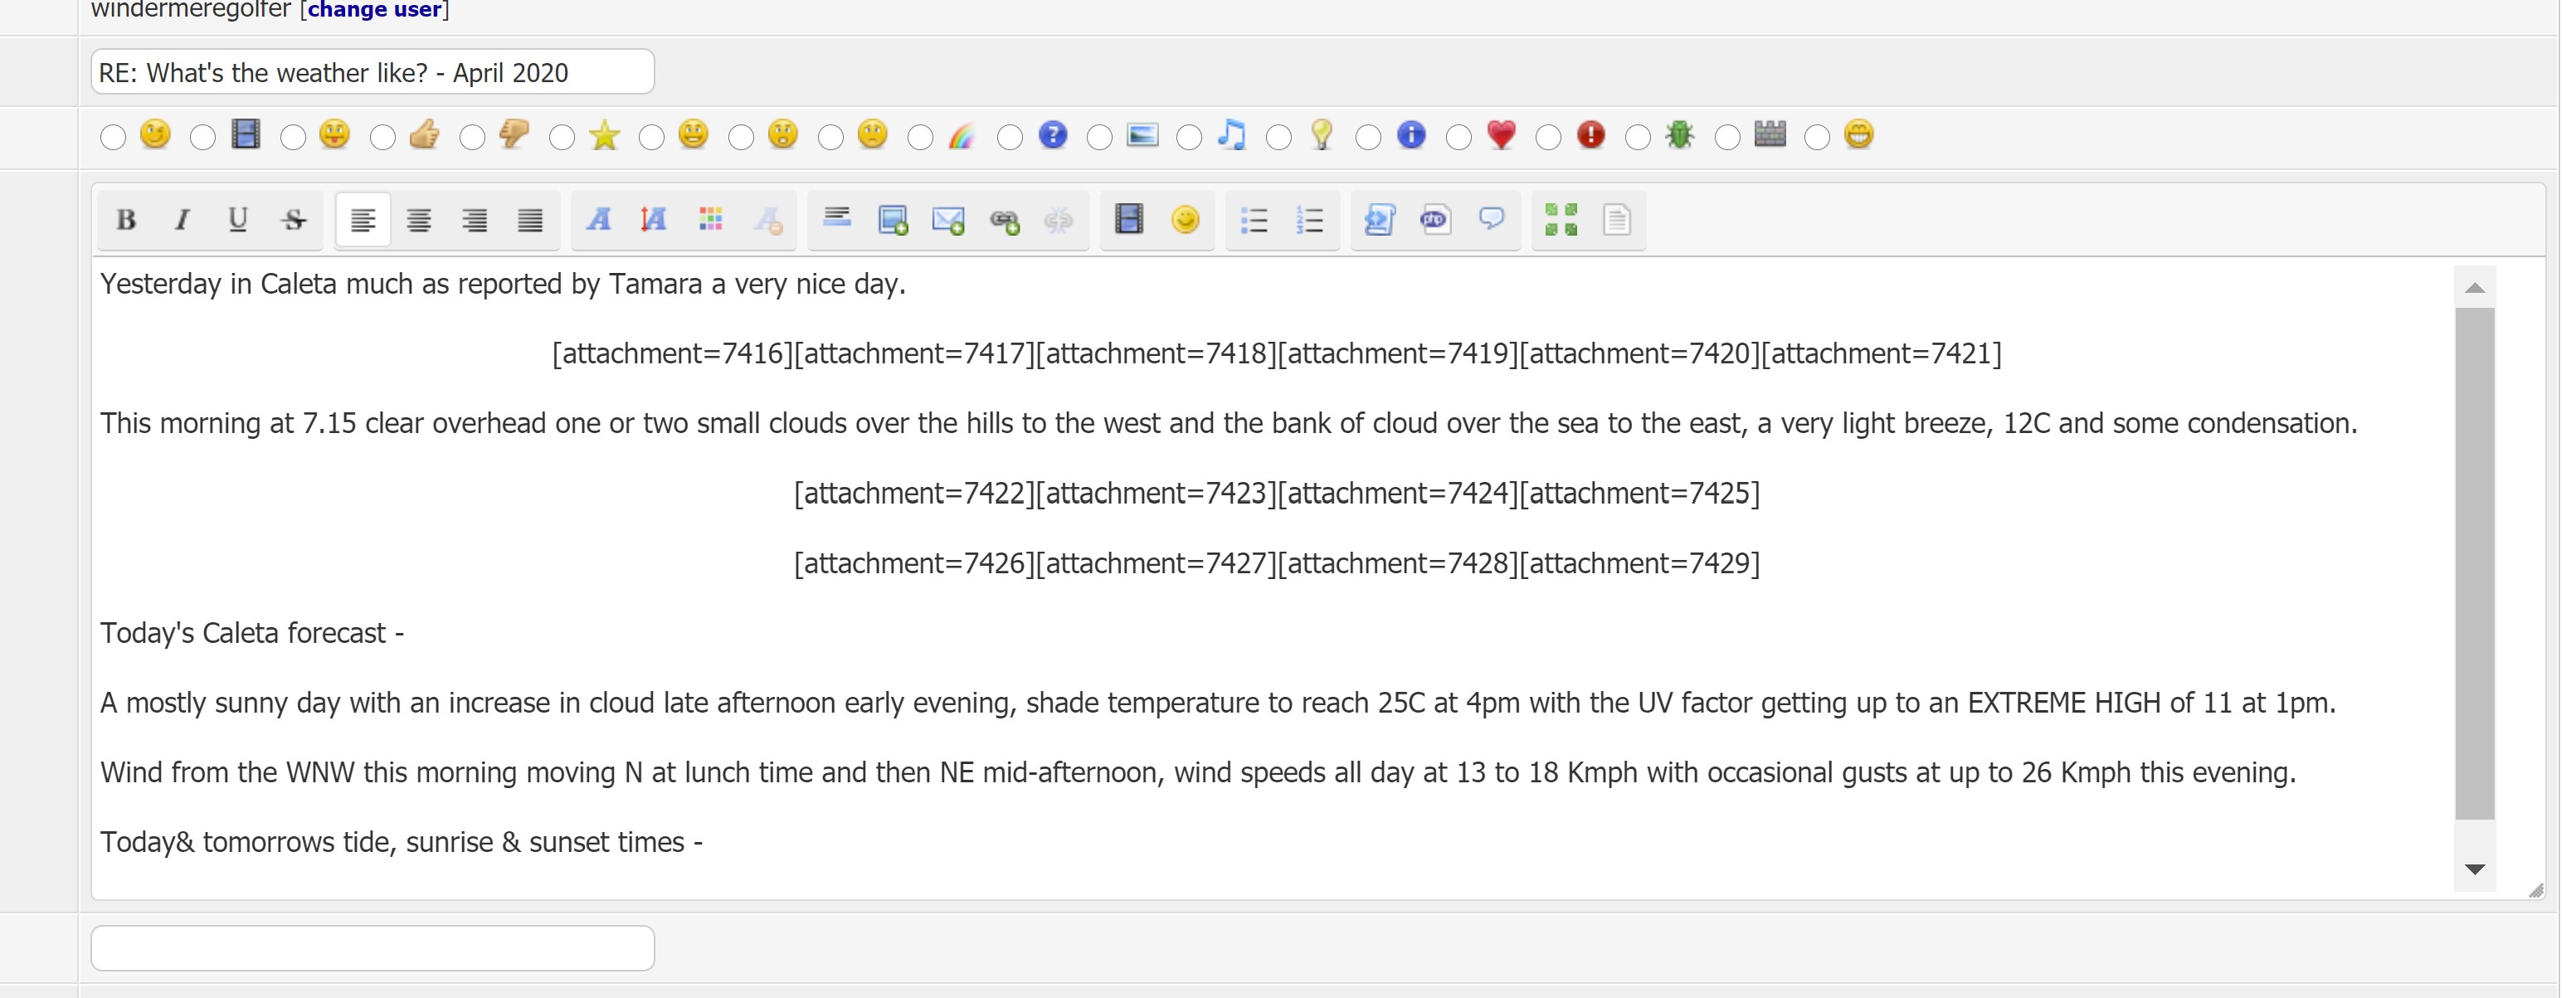Choose the brick wall post icon radio
2576x998 pixels.
pyautogui.click(x=1728, y=137)
